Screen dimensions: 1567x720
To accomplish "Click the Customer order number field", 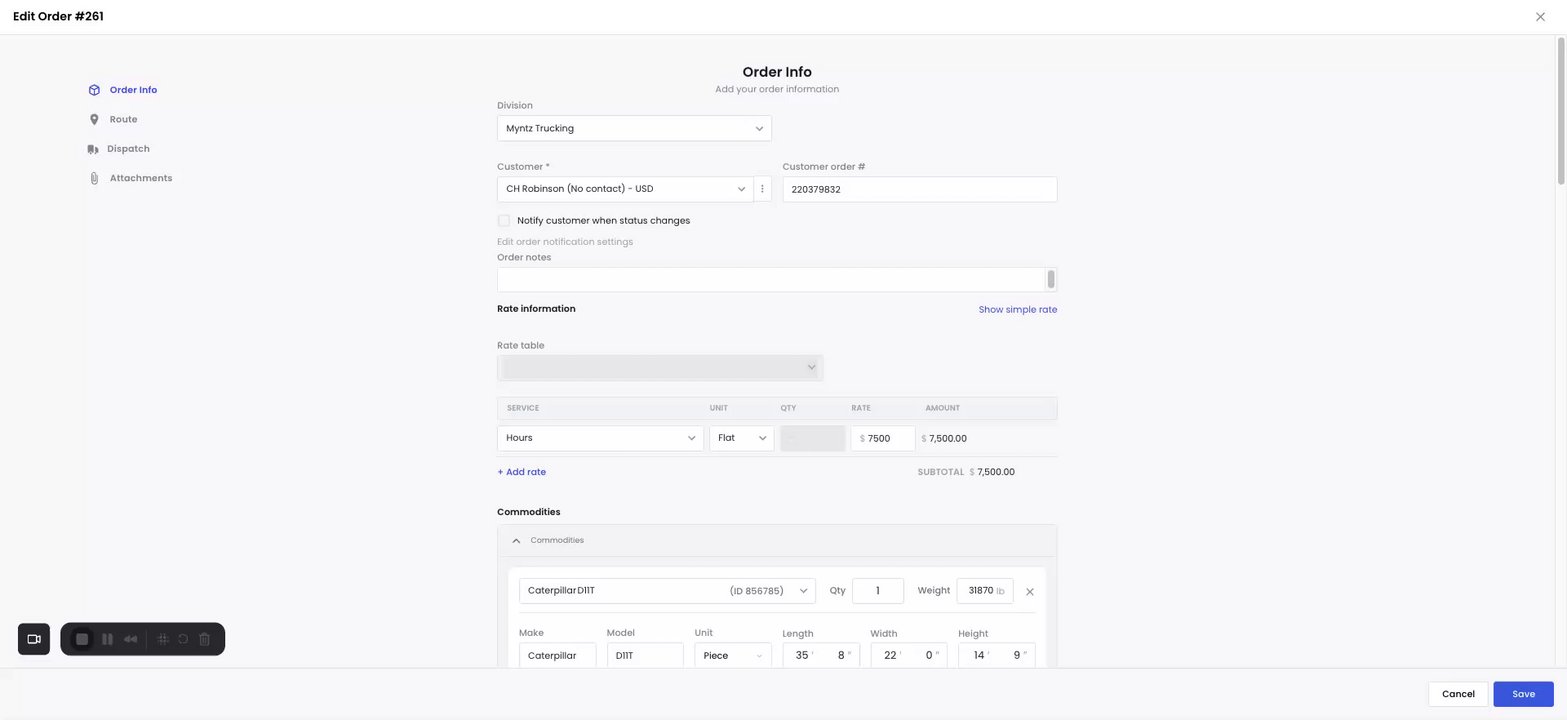I will (x=919, y=189).
